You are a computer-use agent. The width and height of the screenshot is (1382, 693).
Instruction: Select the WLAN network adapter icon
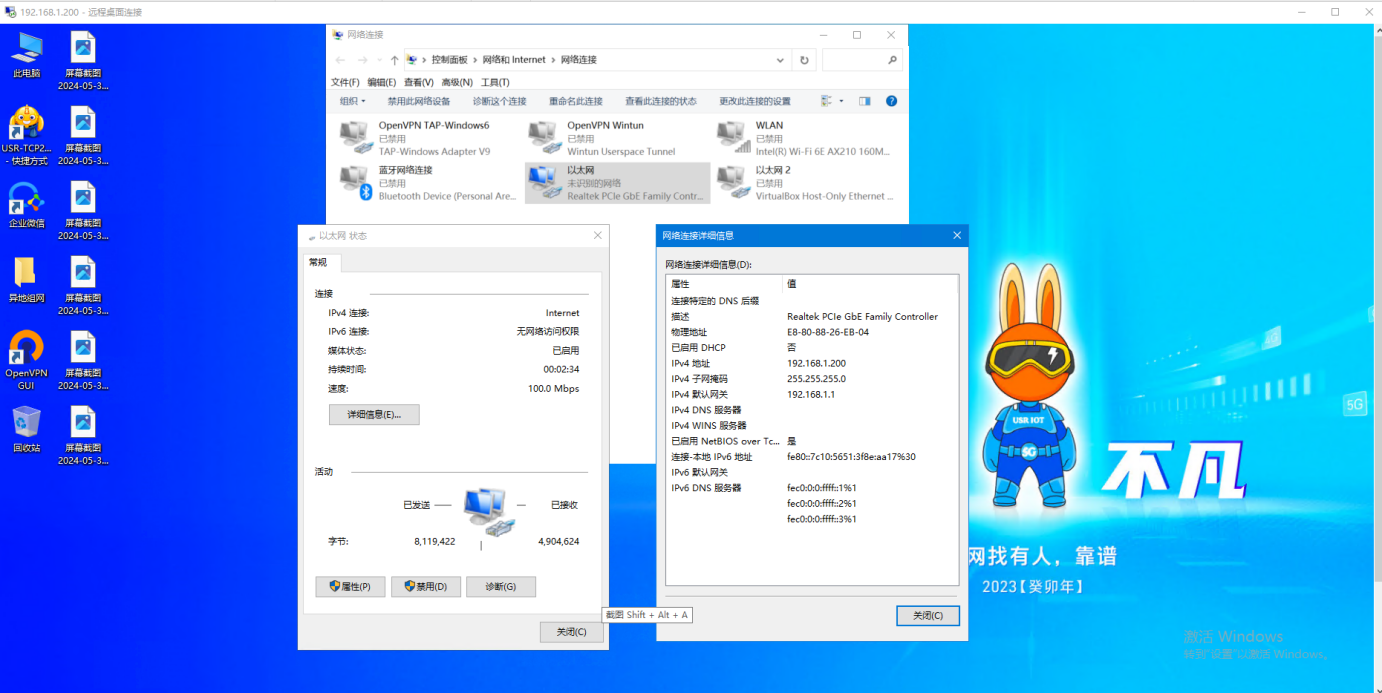pos(733,137)
